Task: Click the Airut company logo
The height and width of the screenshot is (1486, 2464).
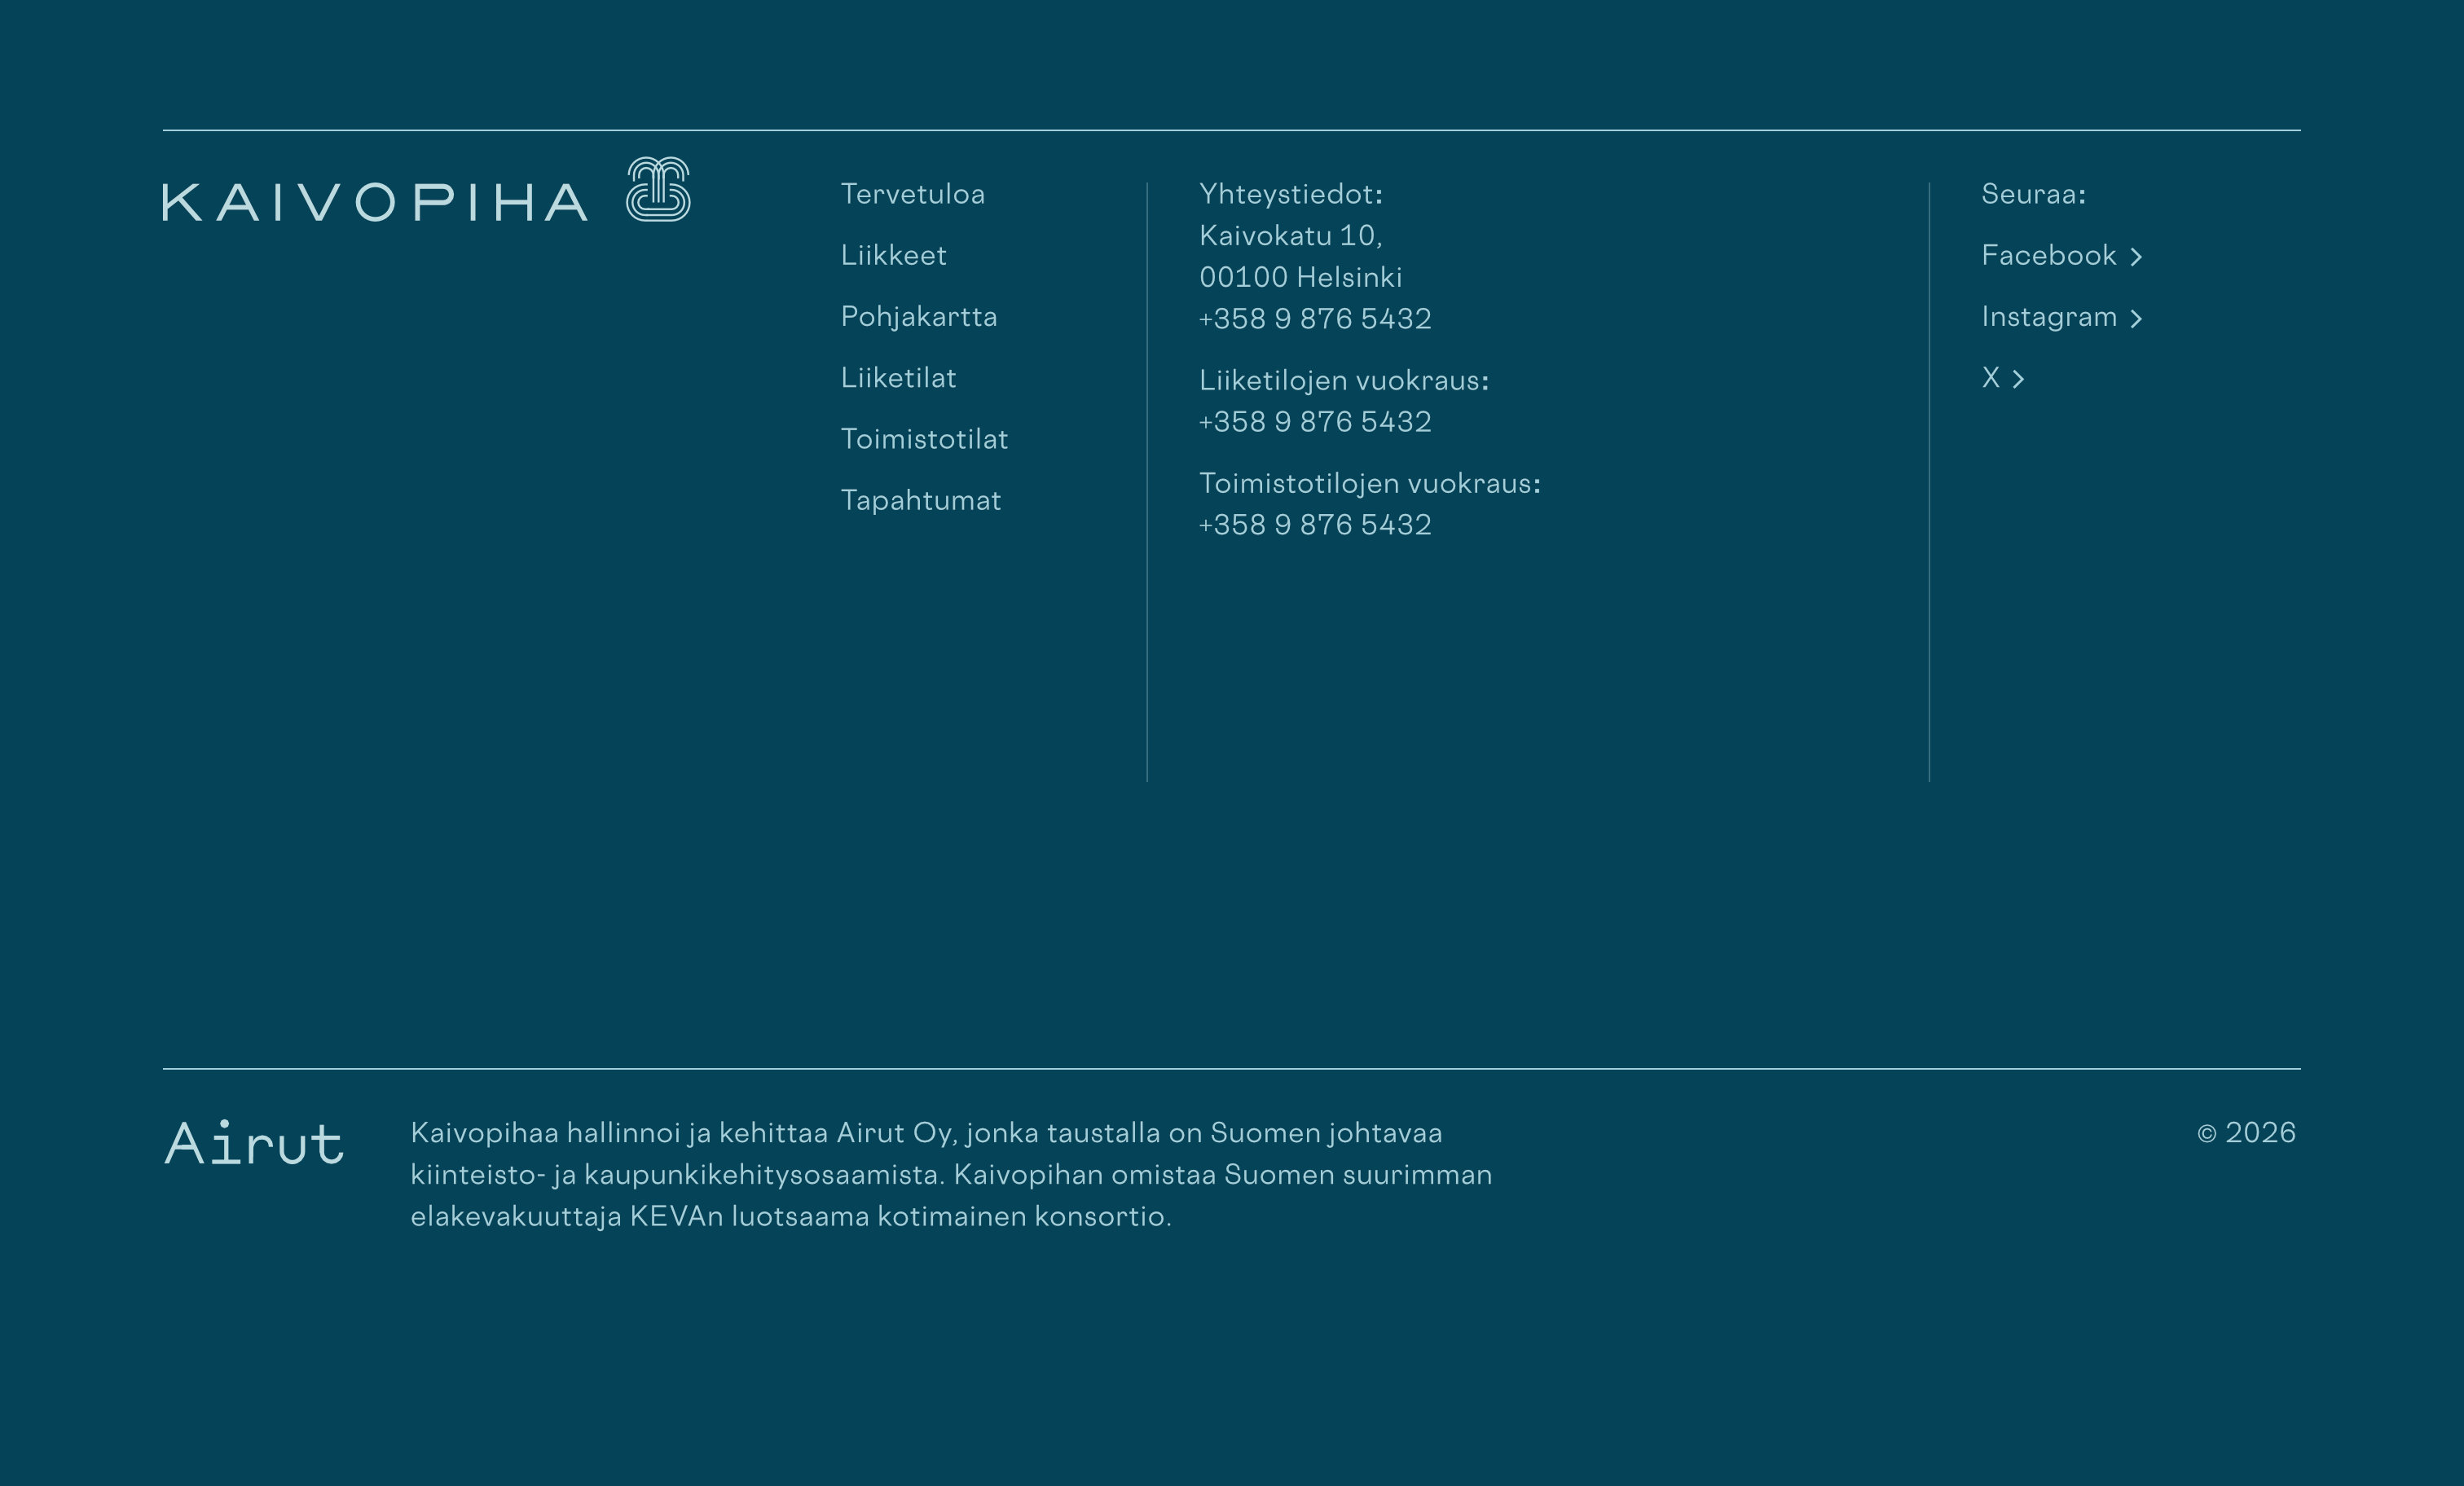Action: tap(254, 1143)
